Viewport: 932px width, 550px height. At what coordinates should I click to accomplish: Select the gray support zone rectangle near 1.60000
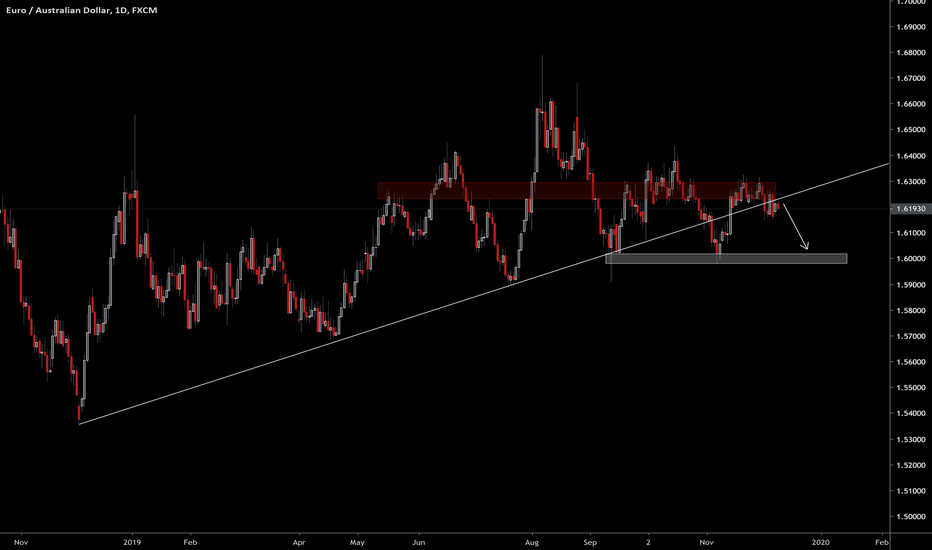(726, 258)
